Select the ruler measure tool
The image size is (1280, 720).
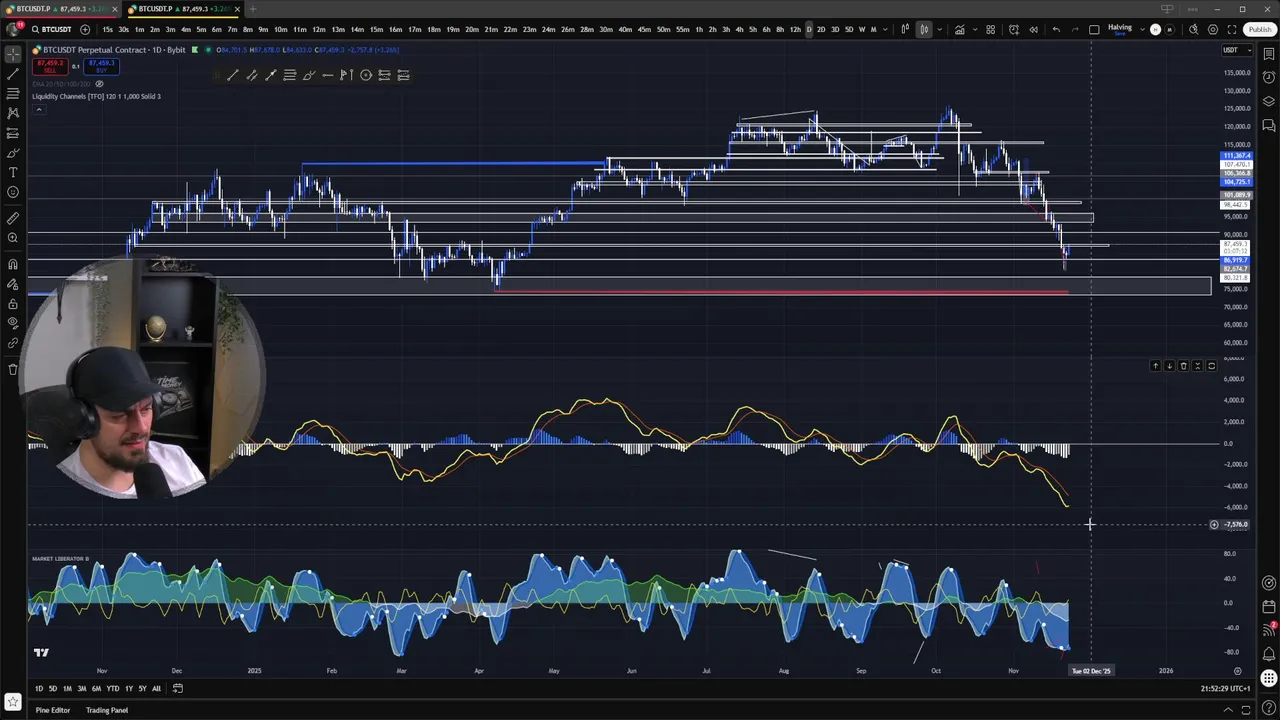(13, 218)
